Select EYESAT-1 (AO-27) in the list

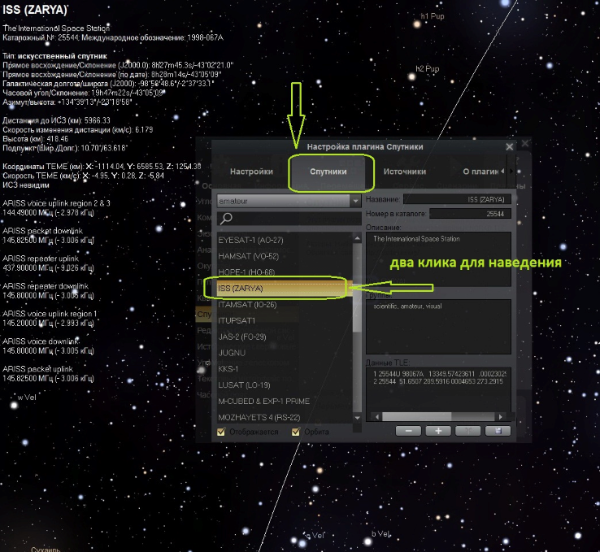(x=285, y=240)
